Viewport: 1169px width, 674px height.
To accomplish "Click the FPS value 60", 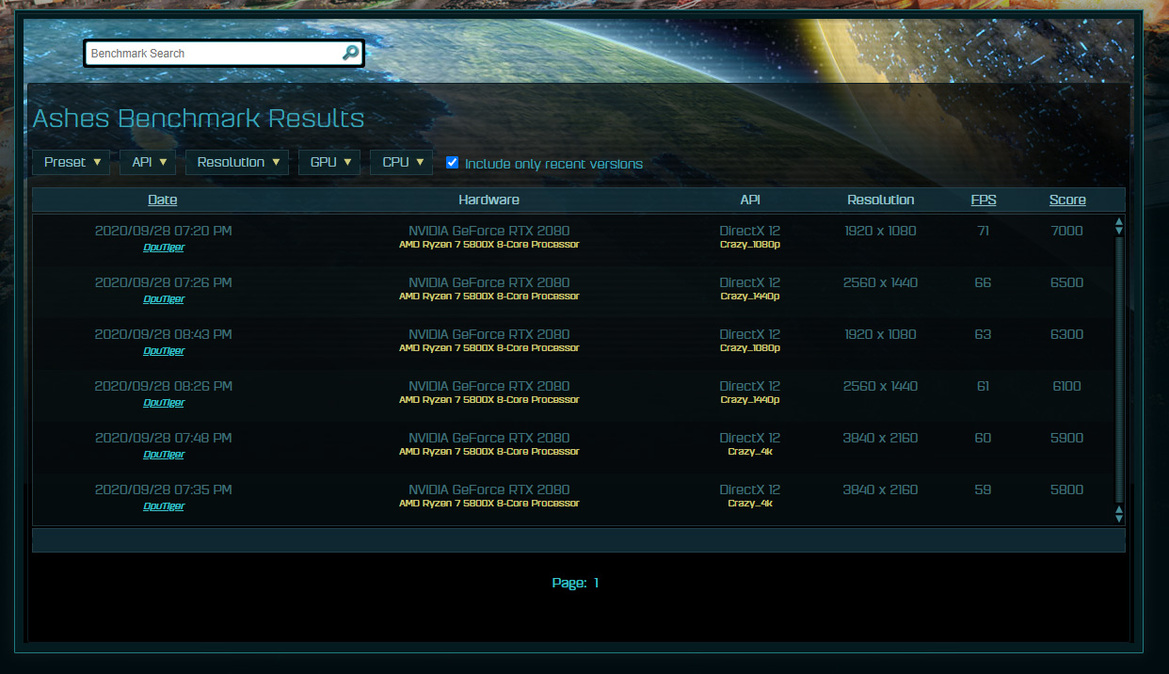I will 983,438.
